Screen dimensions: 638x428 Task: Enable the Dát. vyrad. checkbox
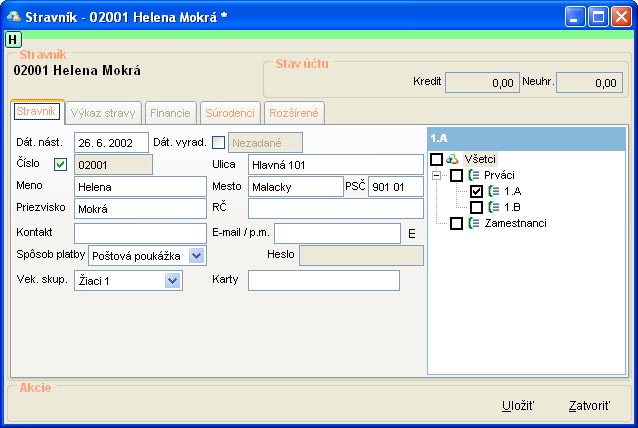click(219, 142)
